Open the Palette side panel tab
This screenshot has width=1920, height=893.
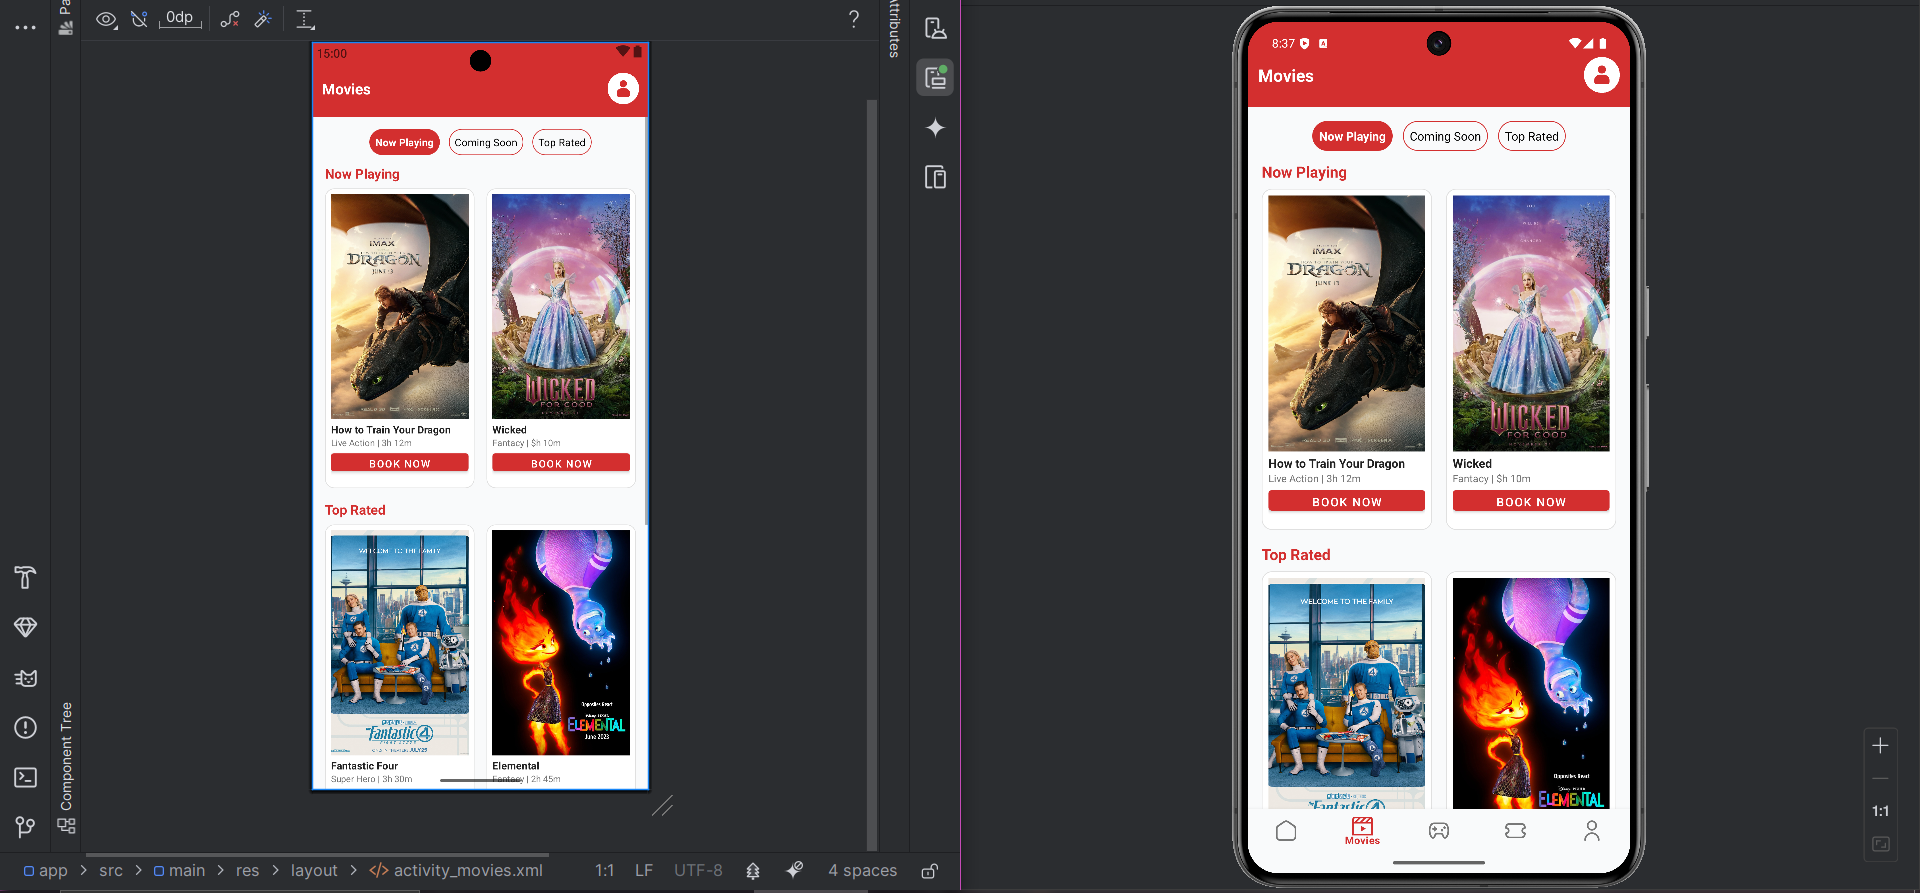(x=65, y=18)
